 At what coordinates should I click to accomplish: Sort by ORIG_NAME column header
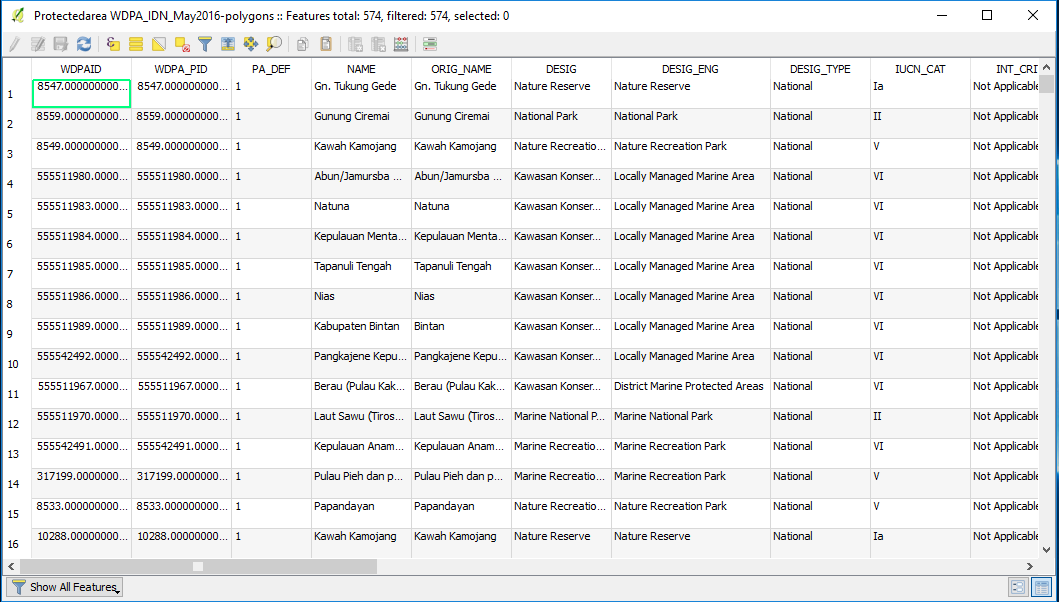pyautogui.click(x=461, y=69)
